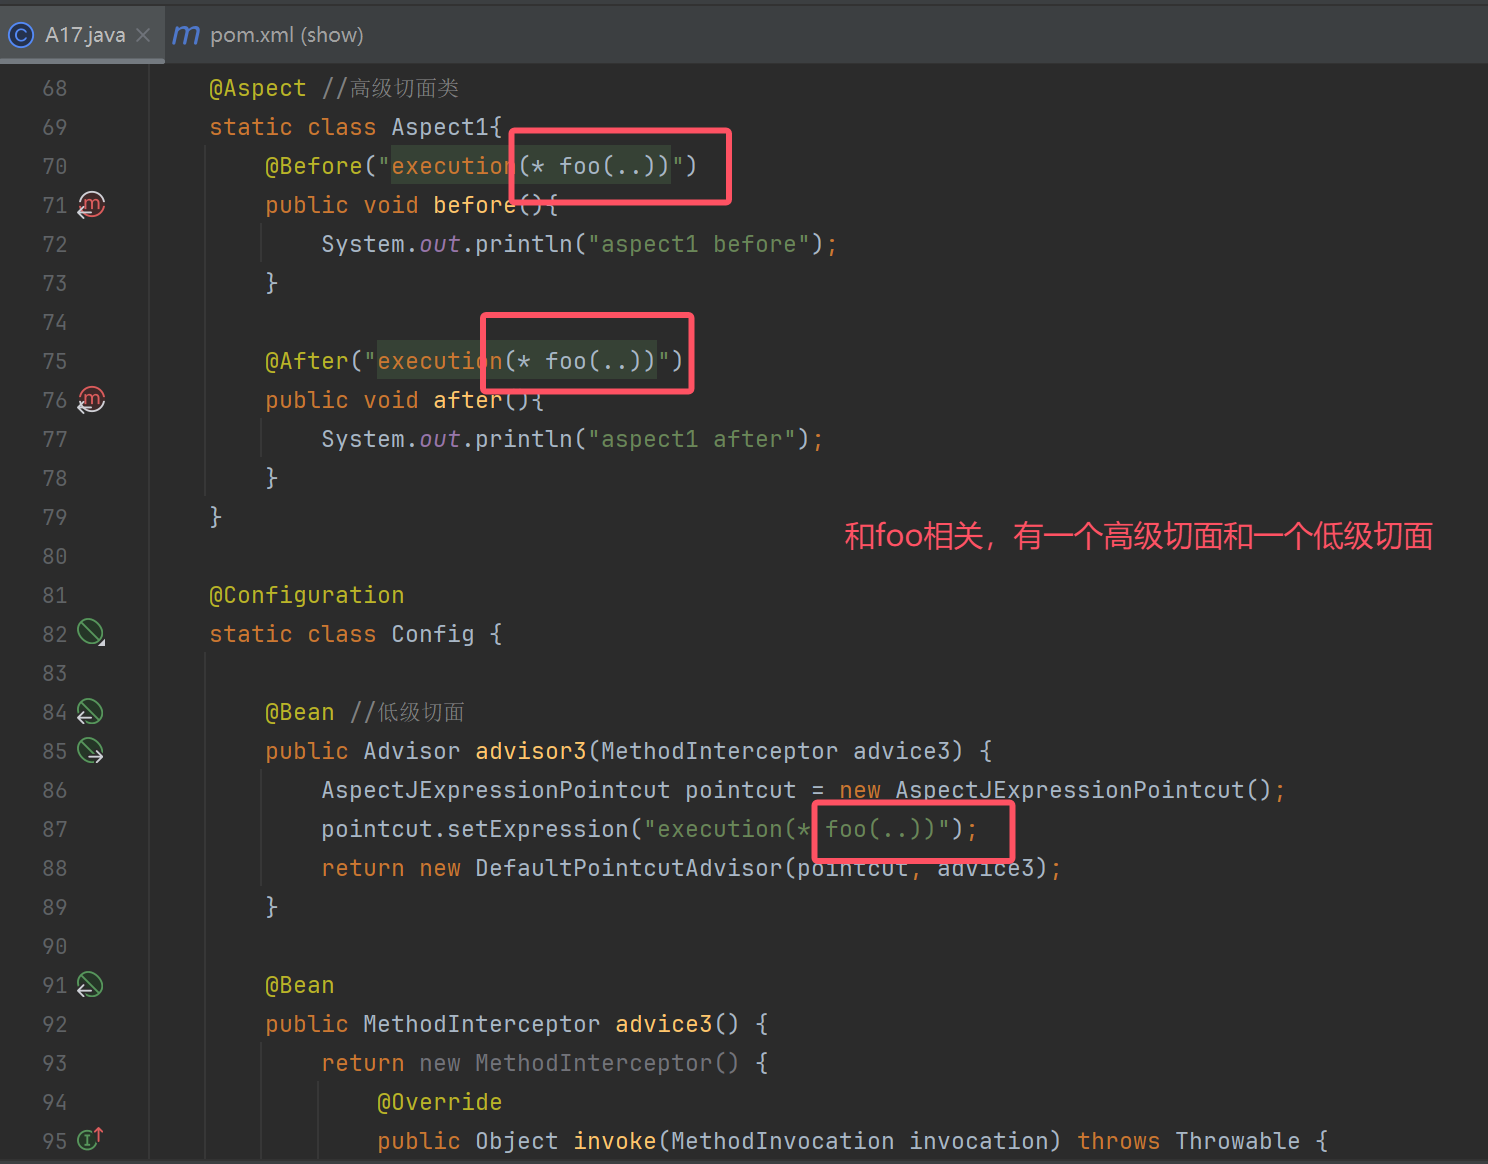The height and width of the screenshot is (1164, 1488).
Task: Click the @Override annotation
Action: [x=440, y=1102]
